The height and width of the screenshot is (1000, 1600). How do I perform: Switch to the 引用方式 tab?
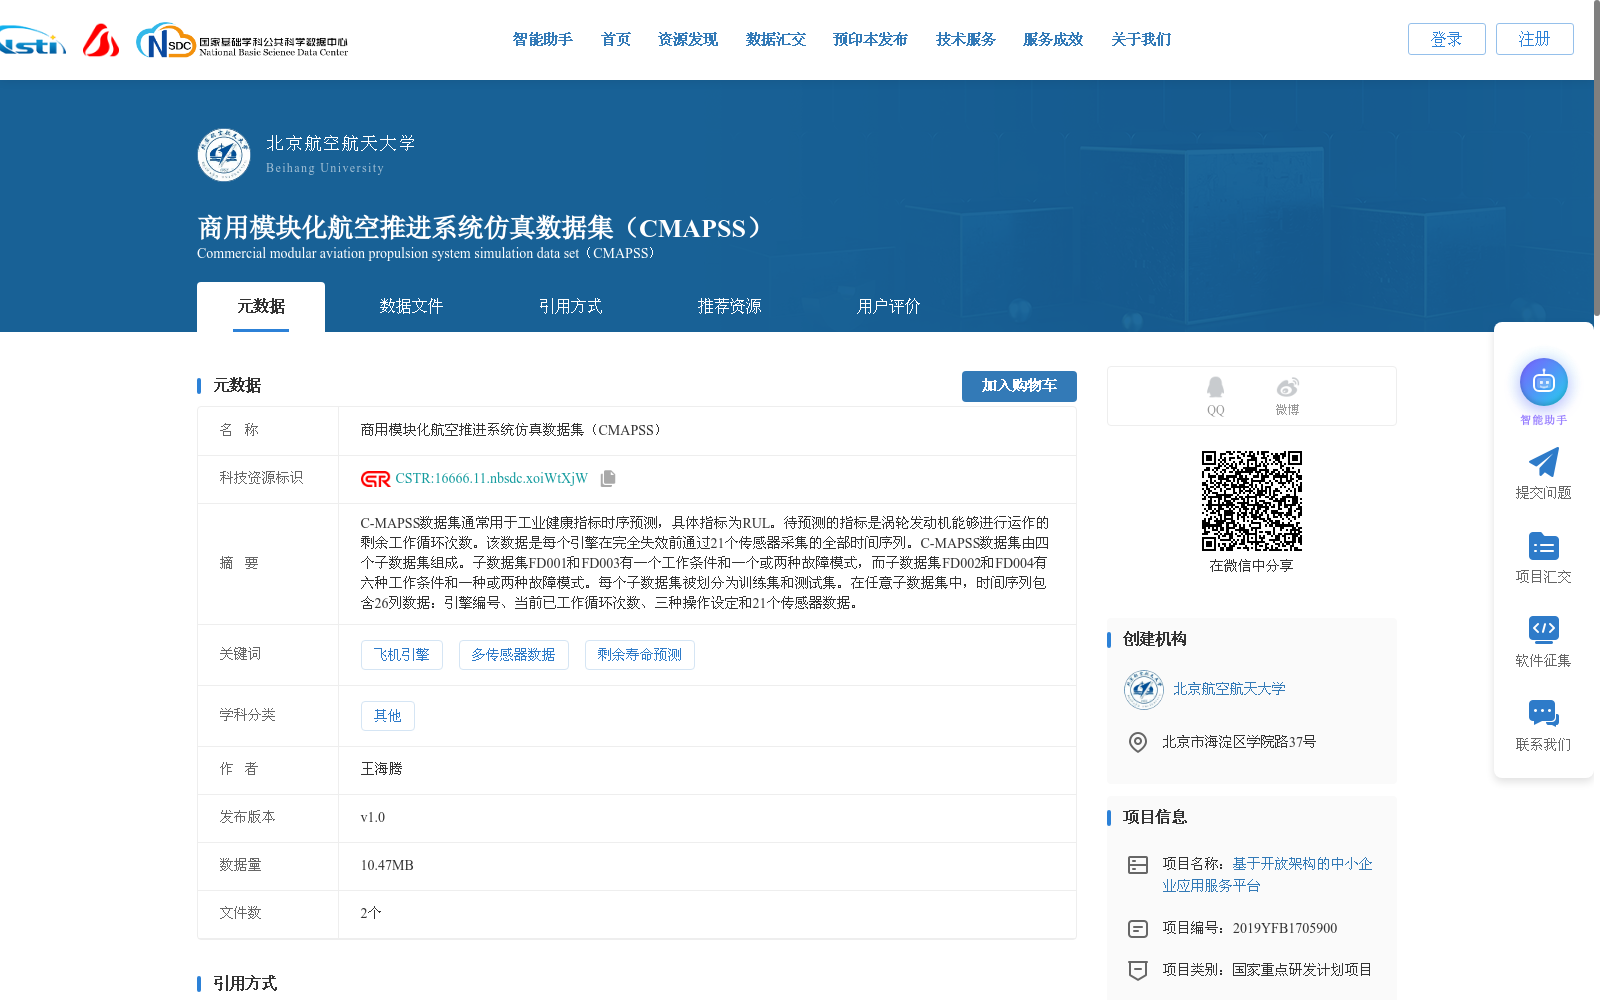(570, 307)
